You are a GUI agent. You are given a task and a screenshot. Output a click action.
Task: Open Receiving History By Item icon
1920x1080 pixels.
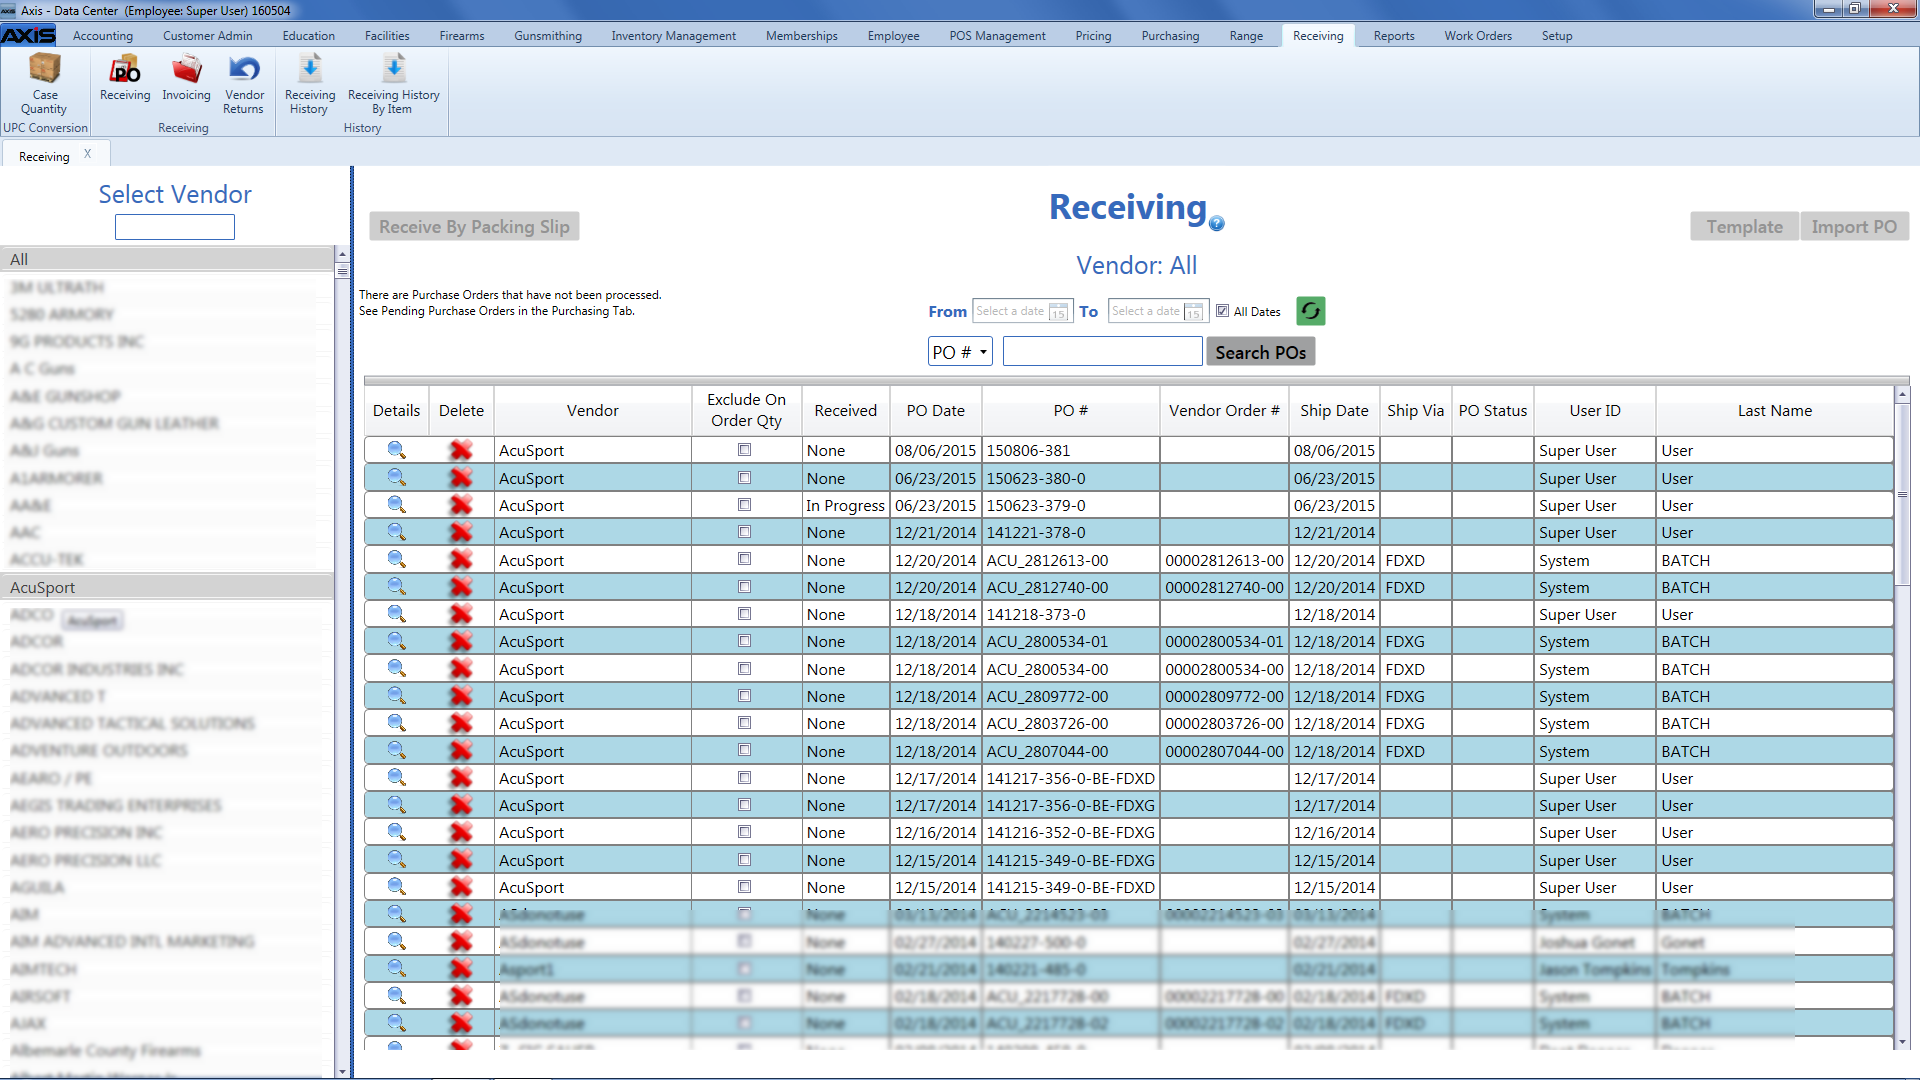393,85
